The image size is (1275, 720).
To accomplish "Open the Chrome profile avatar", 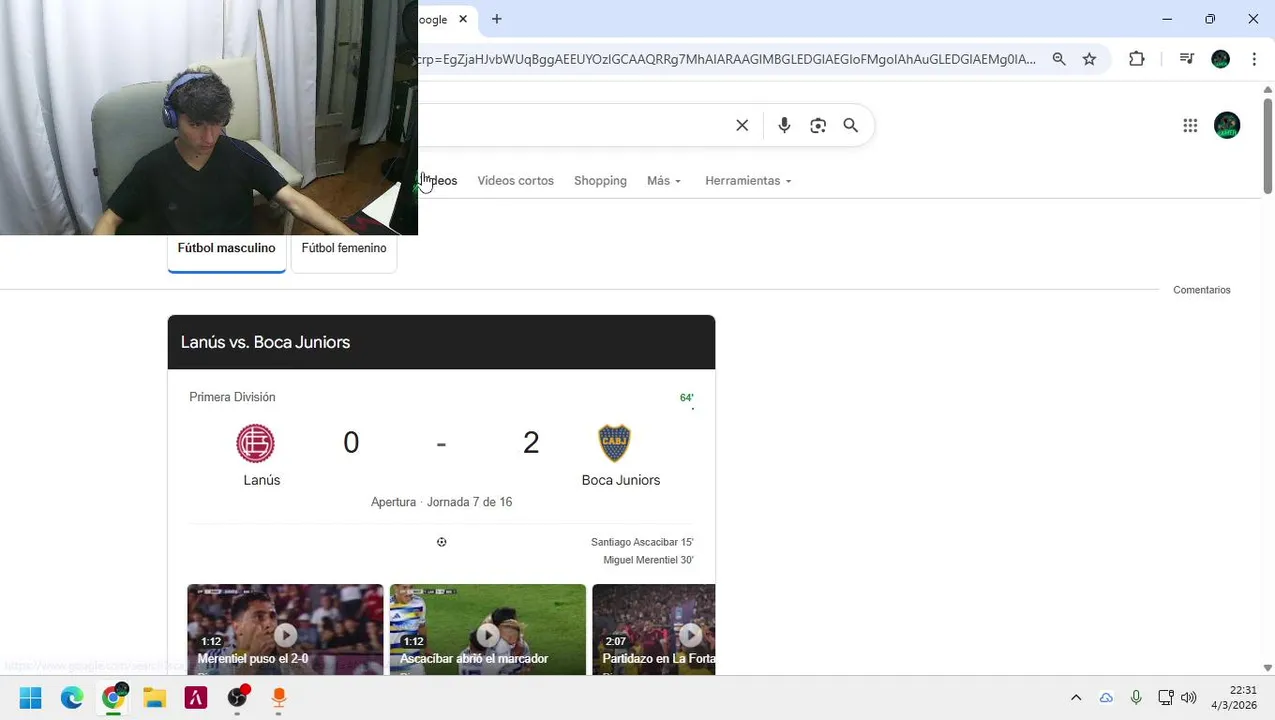I will click(x=1220, y=59).
